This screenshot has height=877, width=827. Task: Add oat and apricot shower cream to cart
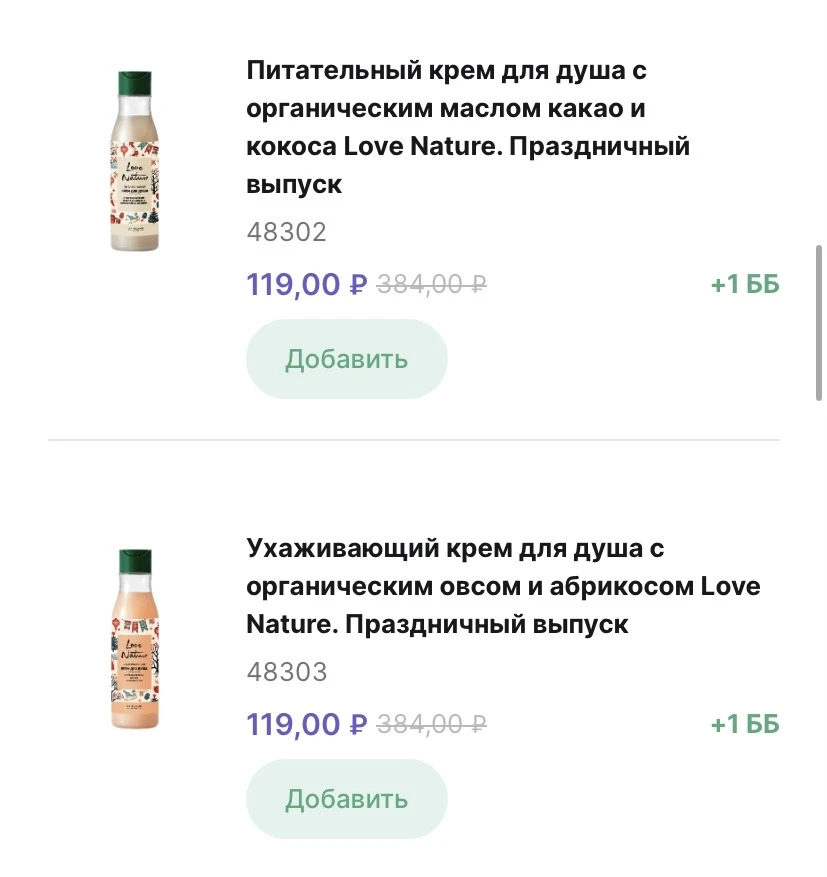point(346,799)
